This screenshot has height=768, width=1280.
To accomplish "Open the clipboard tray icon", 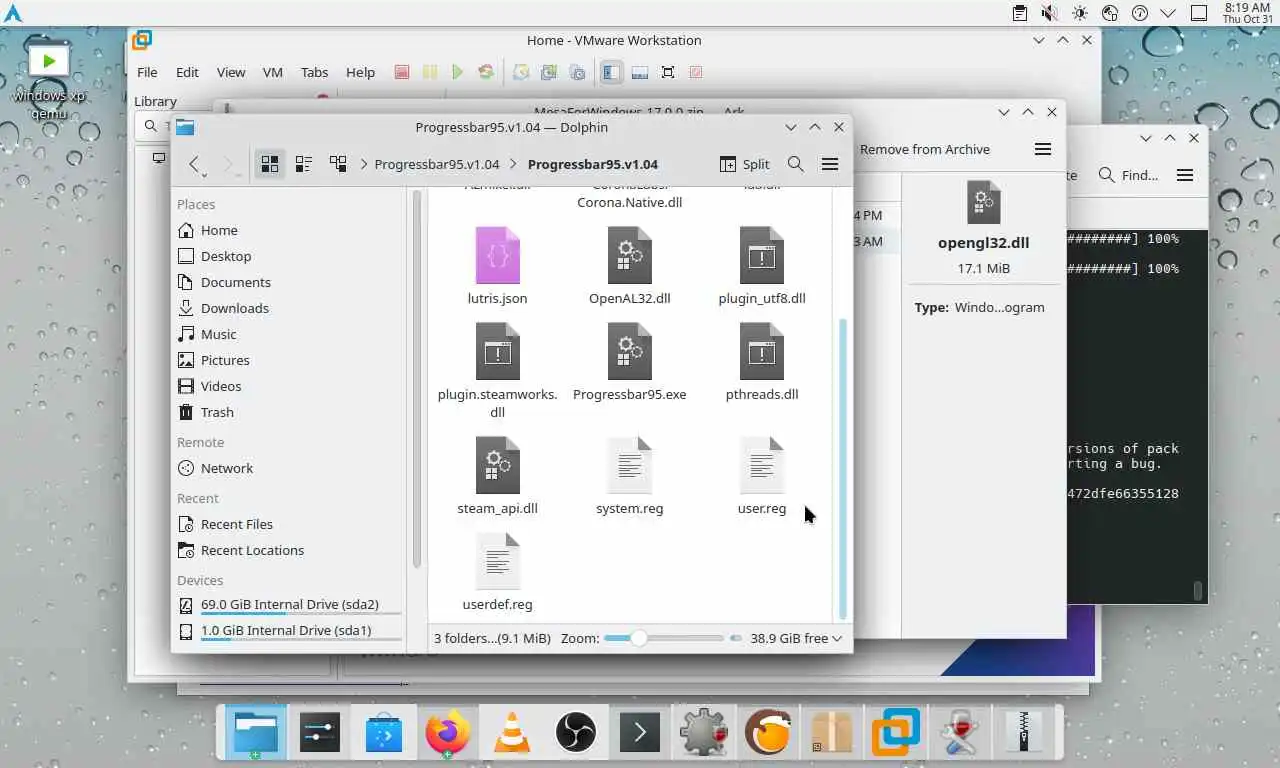I will pos(1019,13).
